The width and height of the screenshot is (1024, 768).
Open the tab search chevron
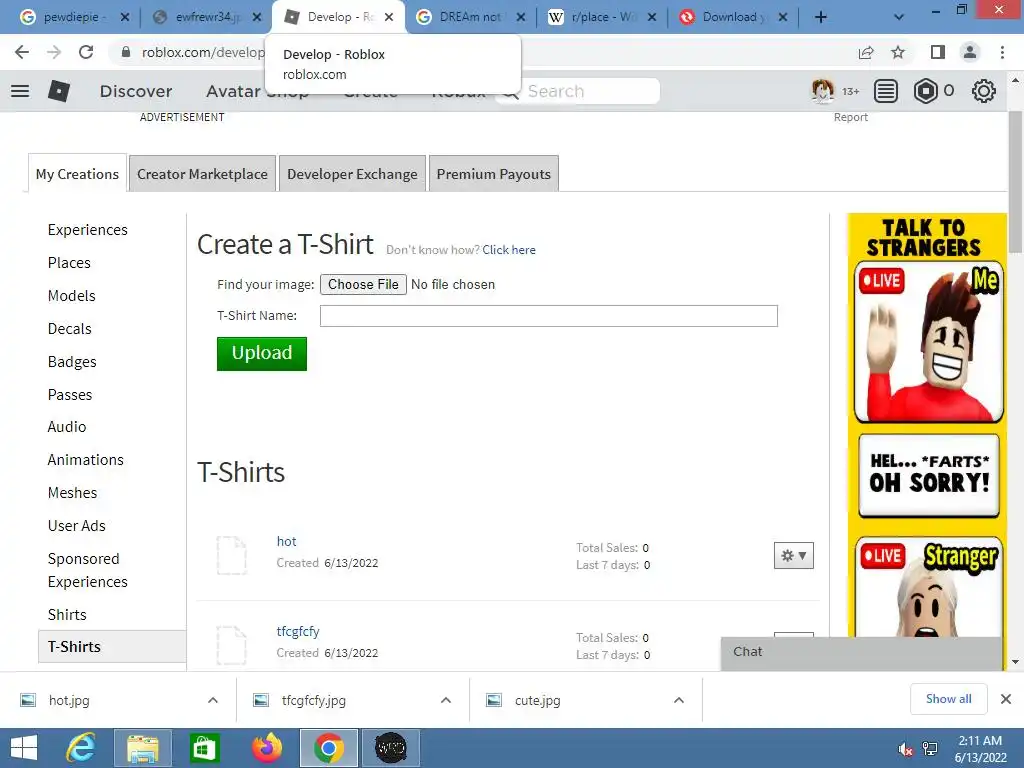point(899,18)
